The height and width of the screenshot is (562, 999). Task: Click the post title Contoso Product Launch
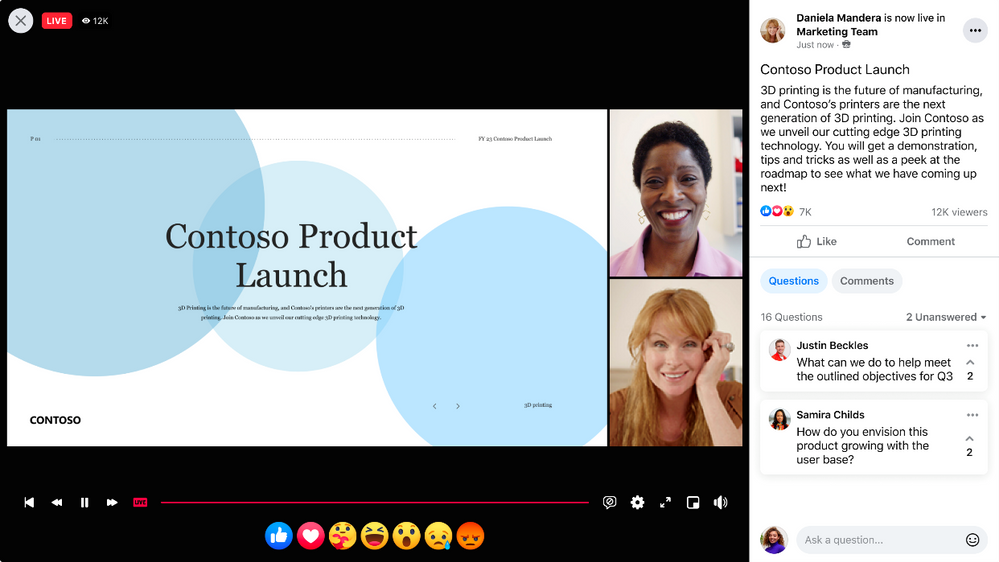tap(835, 69)
